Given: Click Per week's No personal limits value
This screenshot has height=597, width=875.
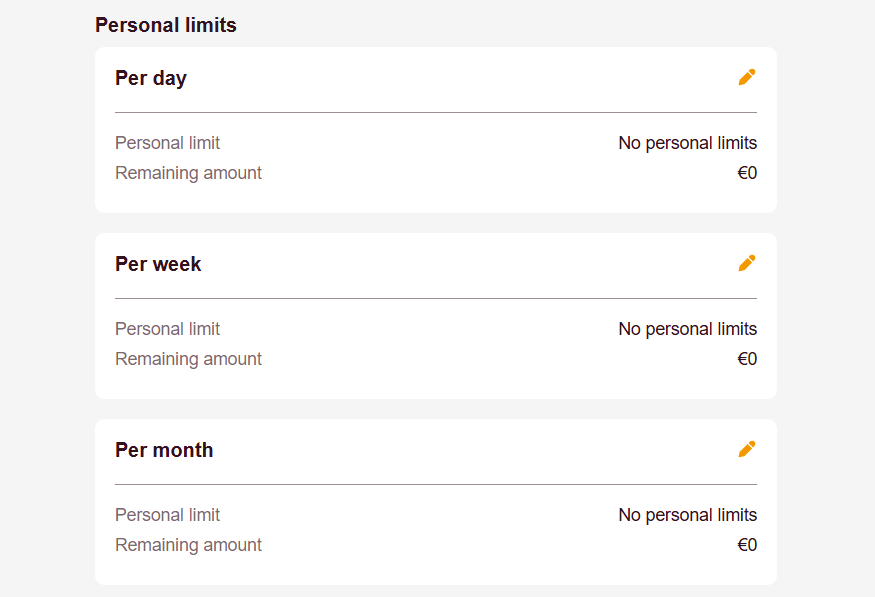Looking at the screenshot, I should point(688,329).
